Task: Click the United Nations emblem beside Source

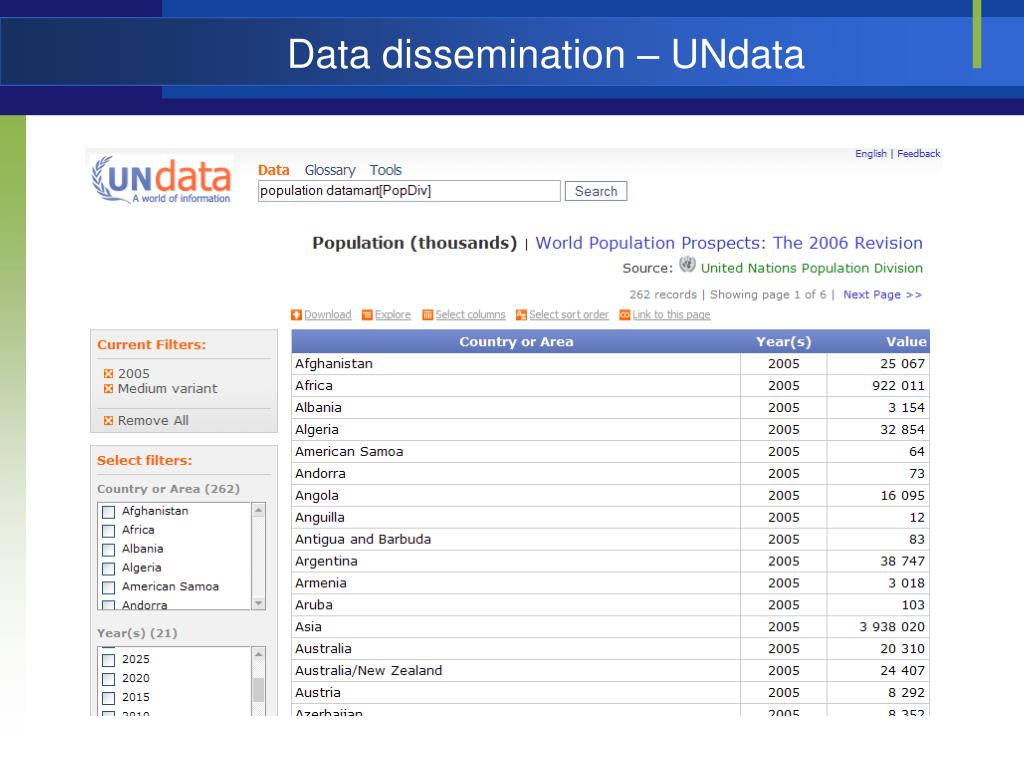Action: coord(687,264)
